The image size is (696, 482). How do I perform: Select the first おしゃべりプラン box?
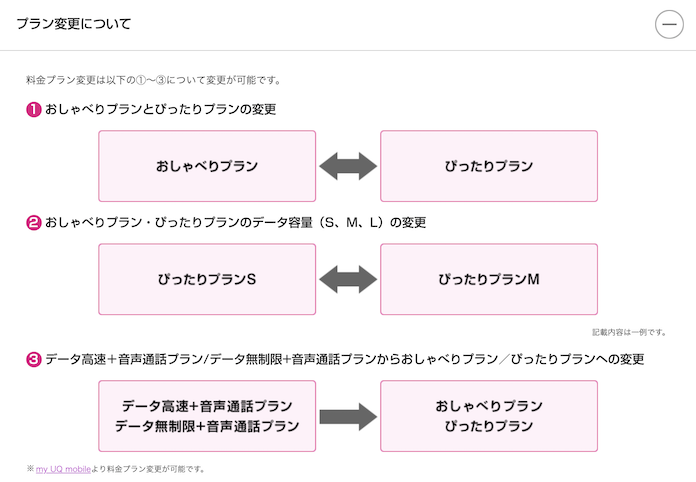click(207, 166)
